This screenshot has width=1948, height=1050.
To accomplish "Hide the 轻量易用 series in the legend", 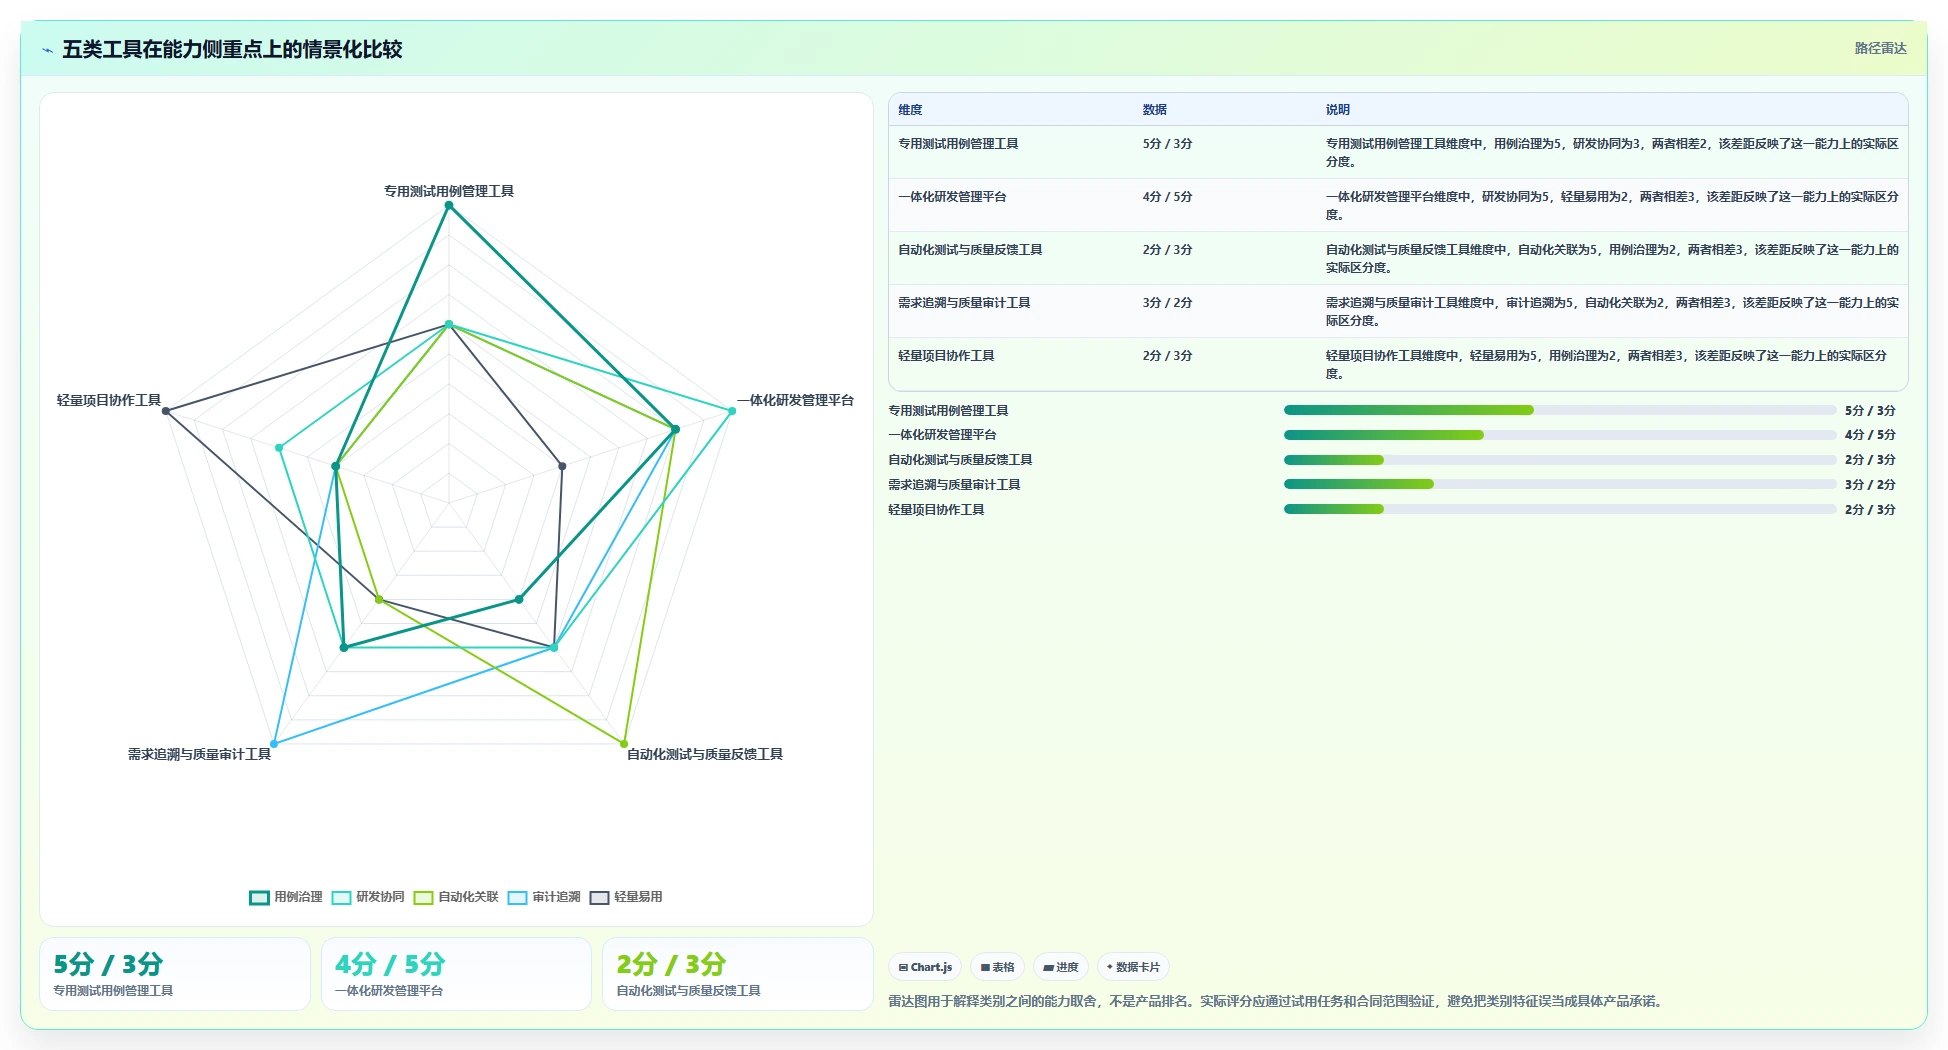I will [x=626, y=897].
